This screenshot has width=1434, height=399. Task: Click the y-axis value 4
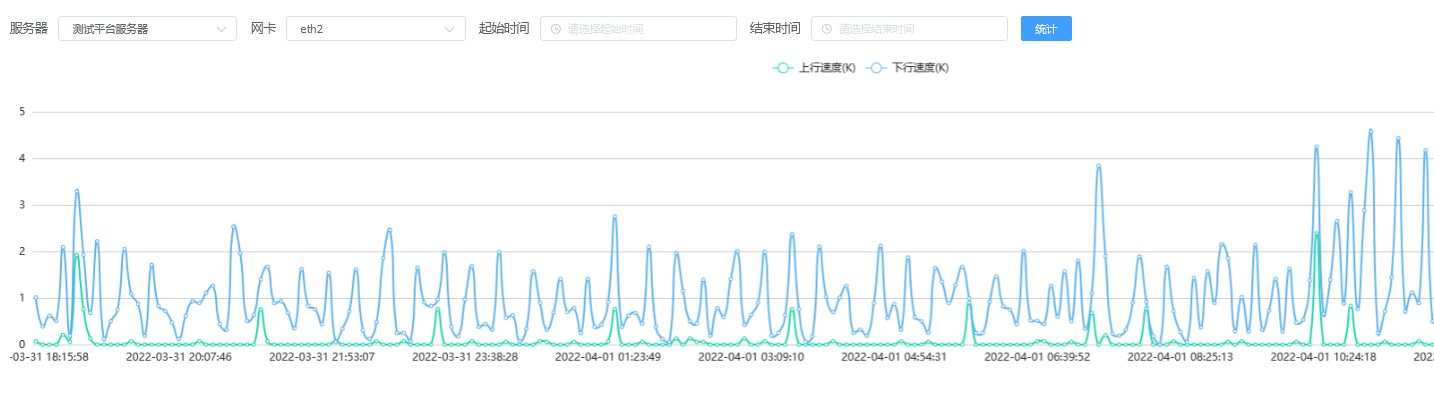(x=22, y=158)
